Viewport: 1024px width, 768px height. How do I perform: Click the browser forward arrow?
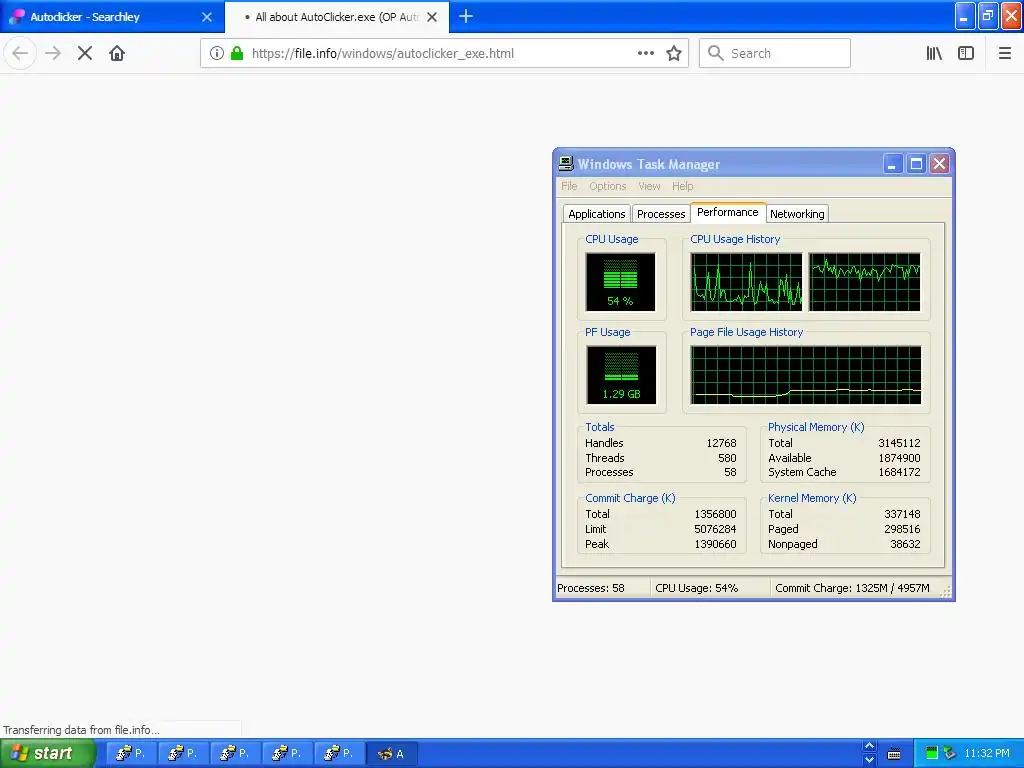53,54
